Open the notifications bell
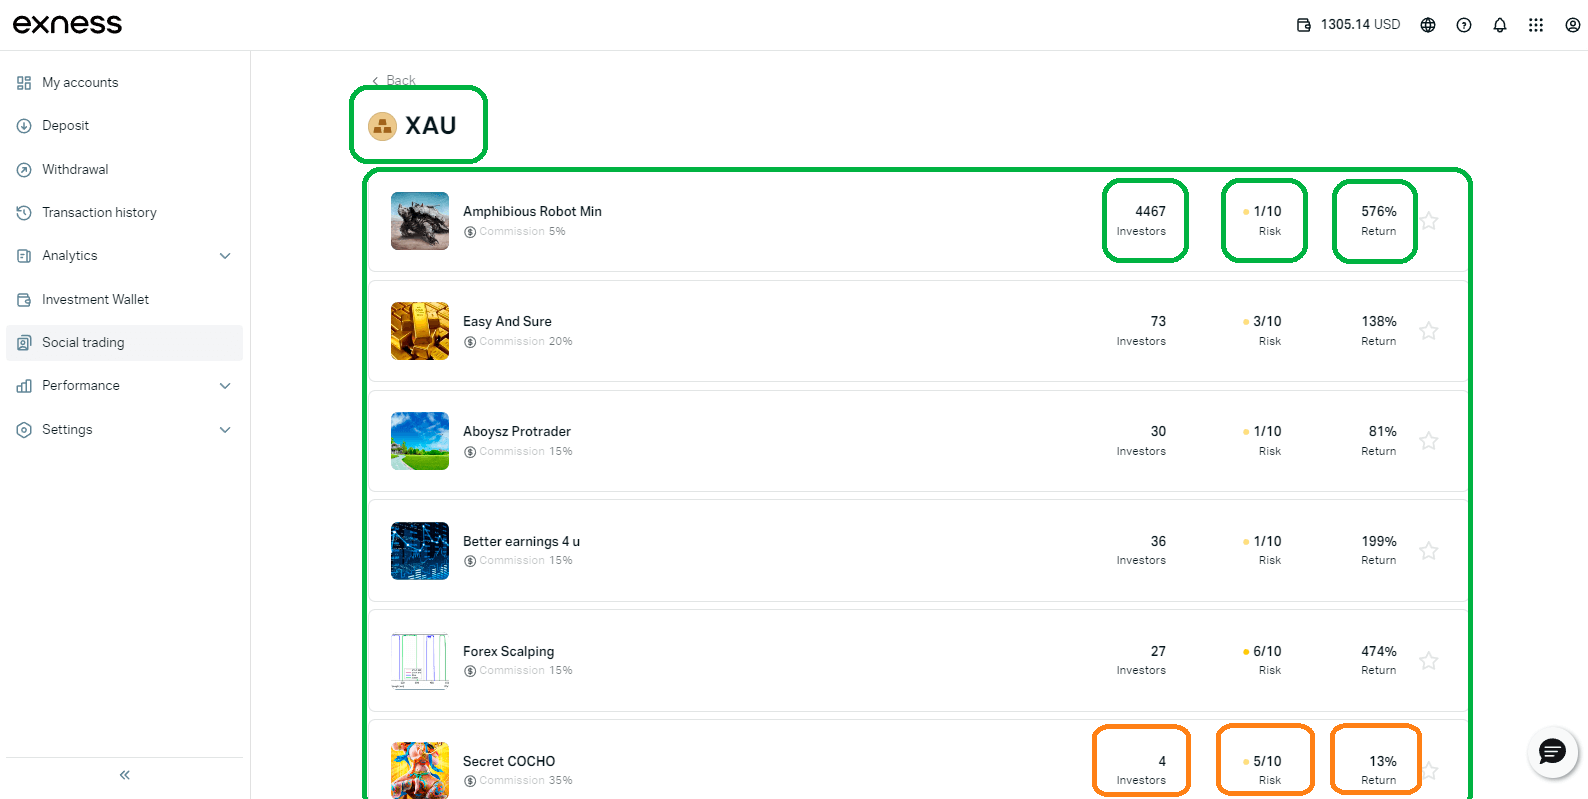The width and height of the screenshot is (1588, 799). tap(1500, 25)
